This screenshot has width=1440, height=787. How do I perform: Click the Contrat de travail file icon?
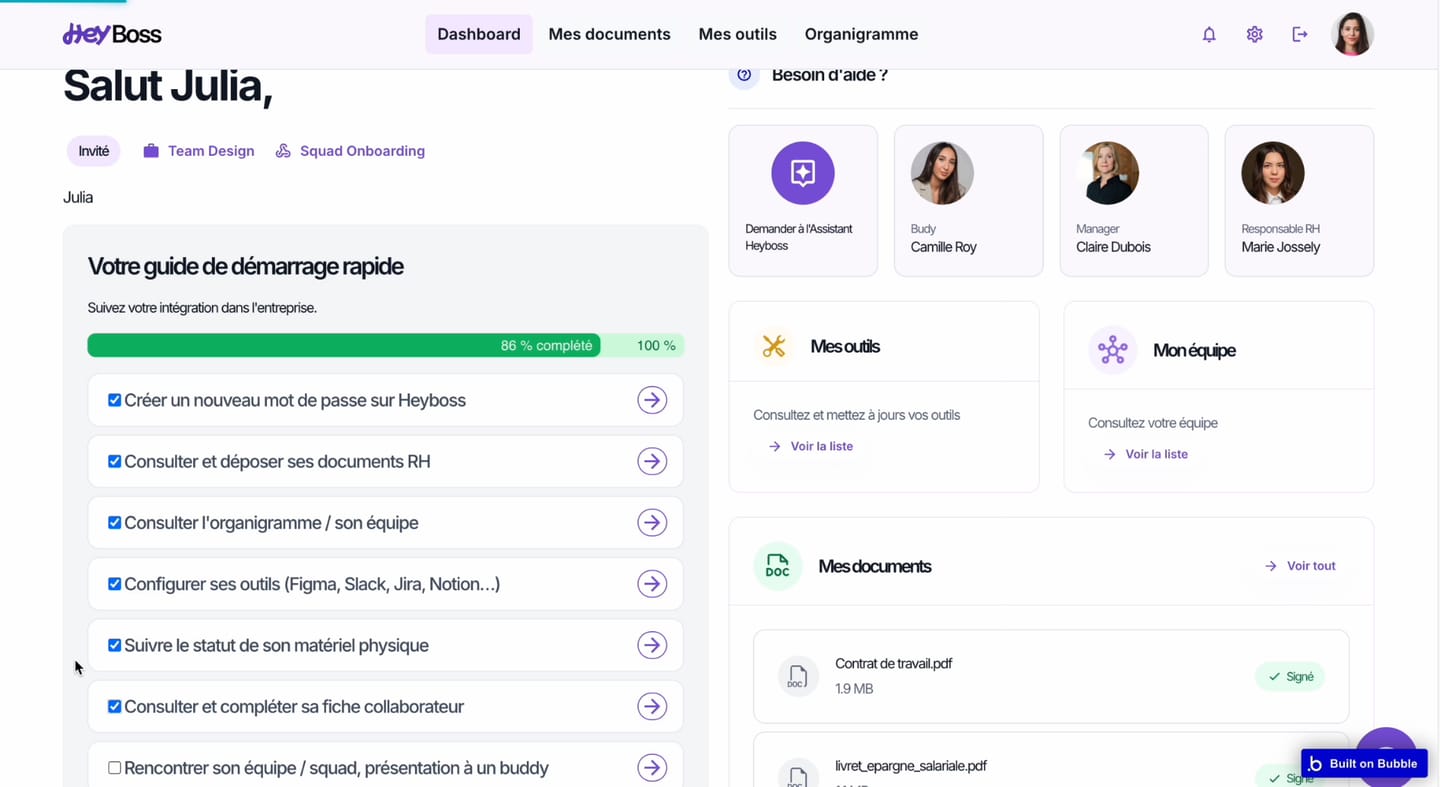coord(798,676)
